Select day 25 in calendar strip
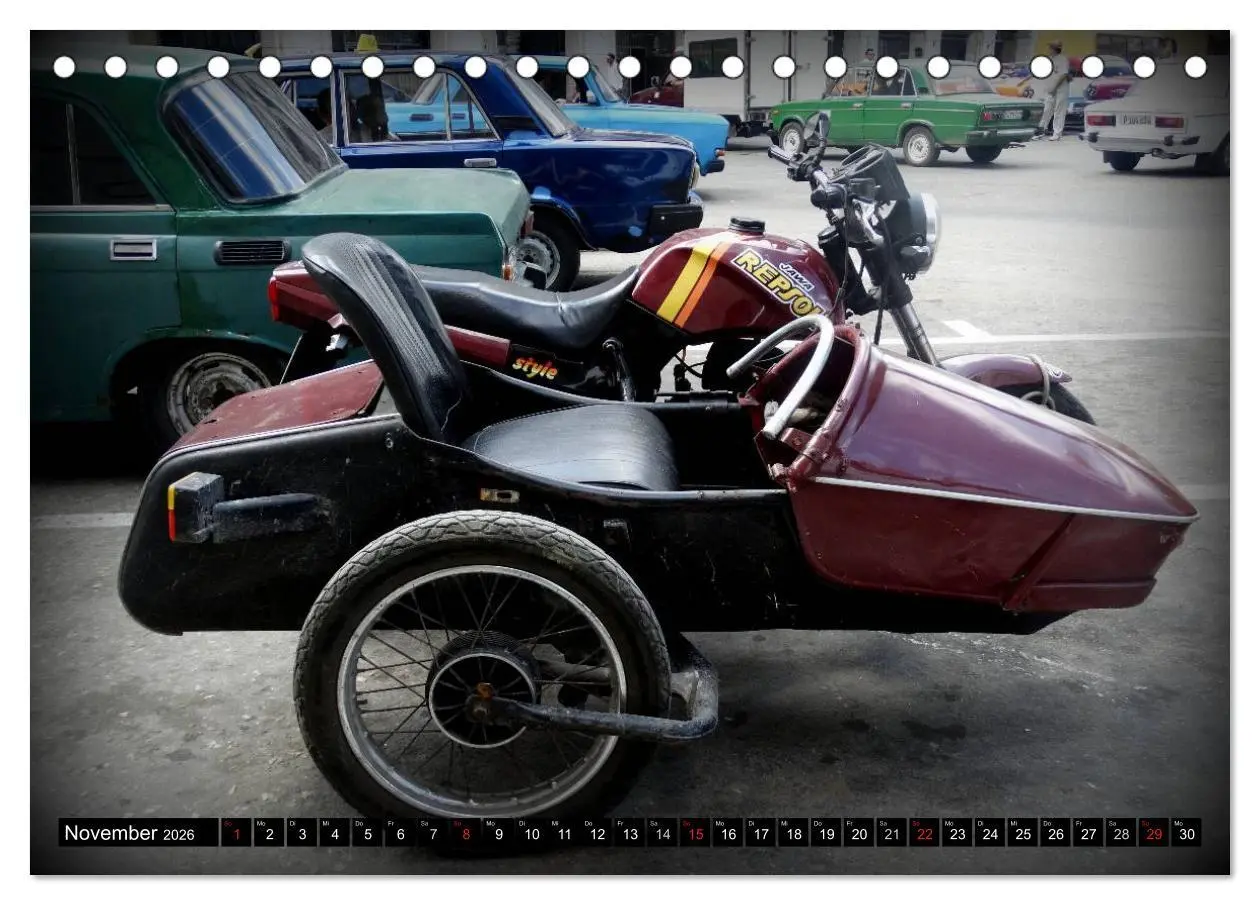This screenshot has width=1260, height=905. [1023, 832]
